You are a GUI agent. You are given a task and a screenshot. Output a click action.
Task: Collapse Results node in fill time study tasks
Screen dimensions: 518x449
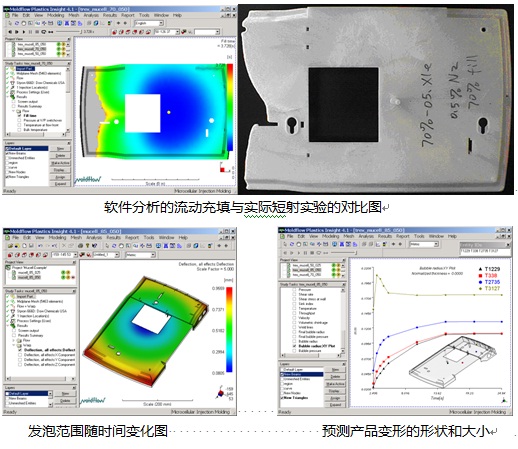[x=8, y=97]
